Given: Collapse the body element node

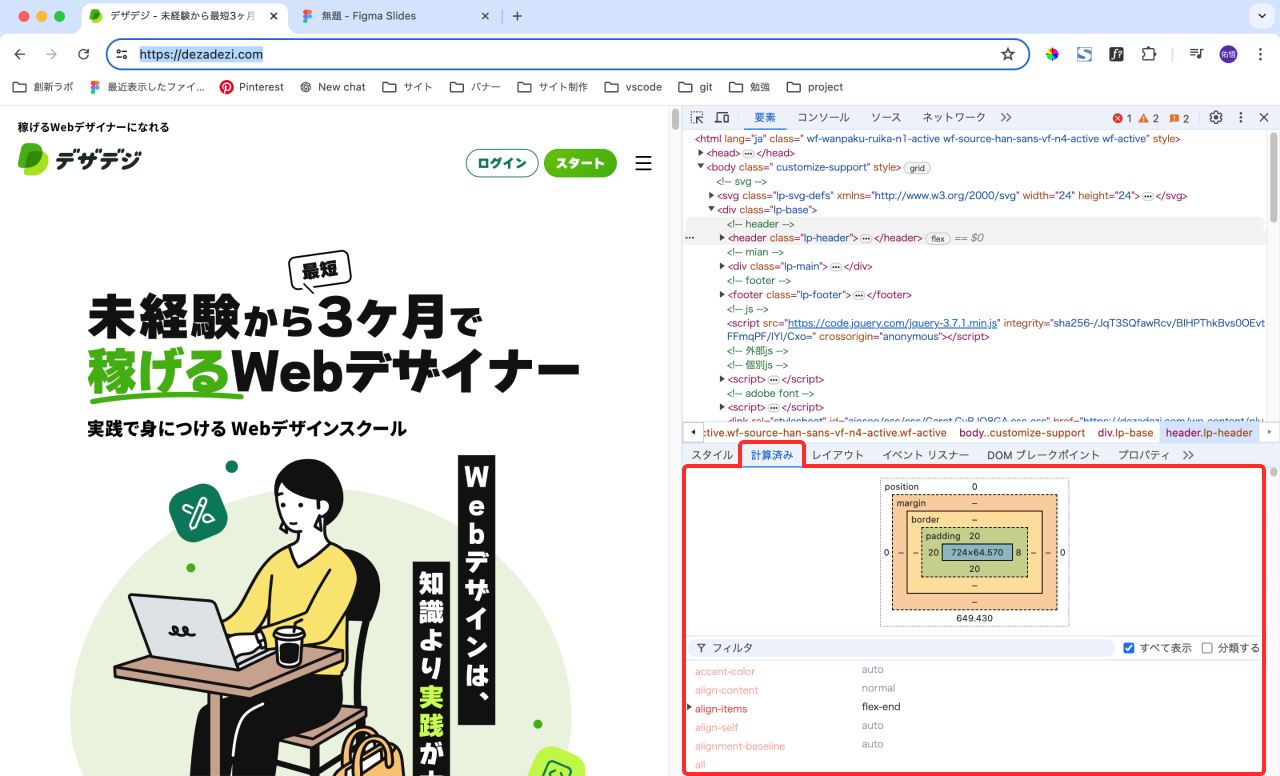Looking at the screenshot, I should (x=701, y=167).
